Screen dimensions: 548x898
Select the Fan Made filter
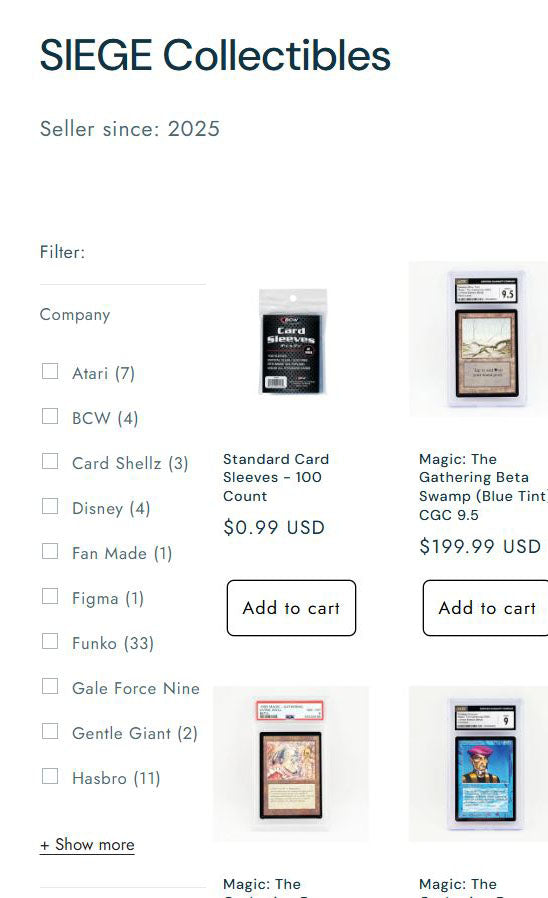click(50, 552)
